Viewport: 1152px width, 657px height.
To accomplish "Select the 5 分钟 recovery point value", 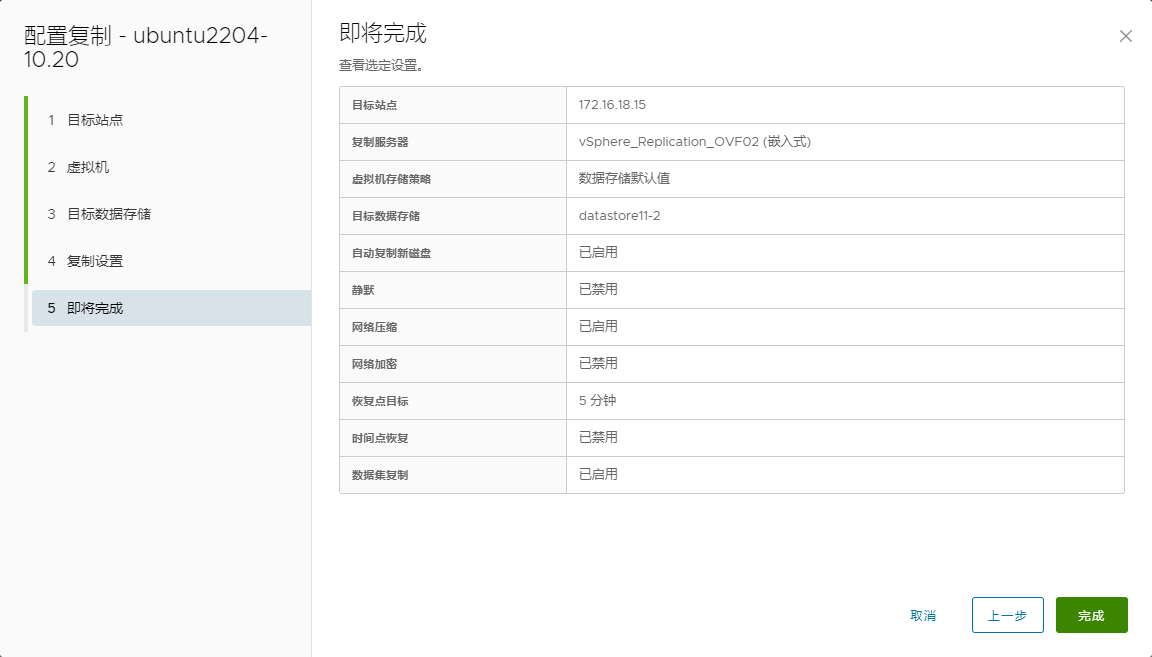I will (x=597, y=401).
